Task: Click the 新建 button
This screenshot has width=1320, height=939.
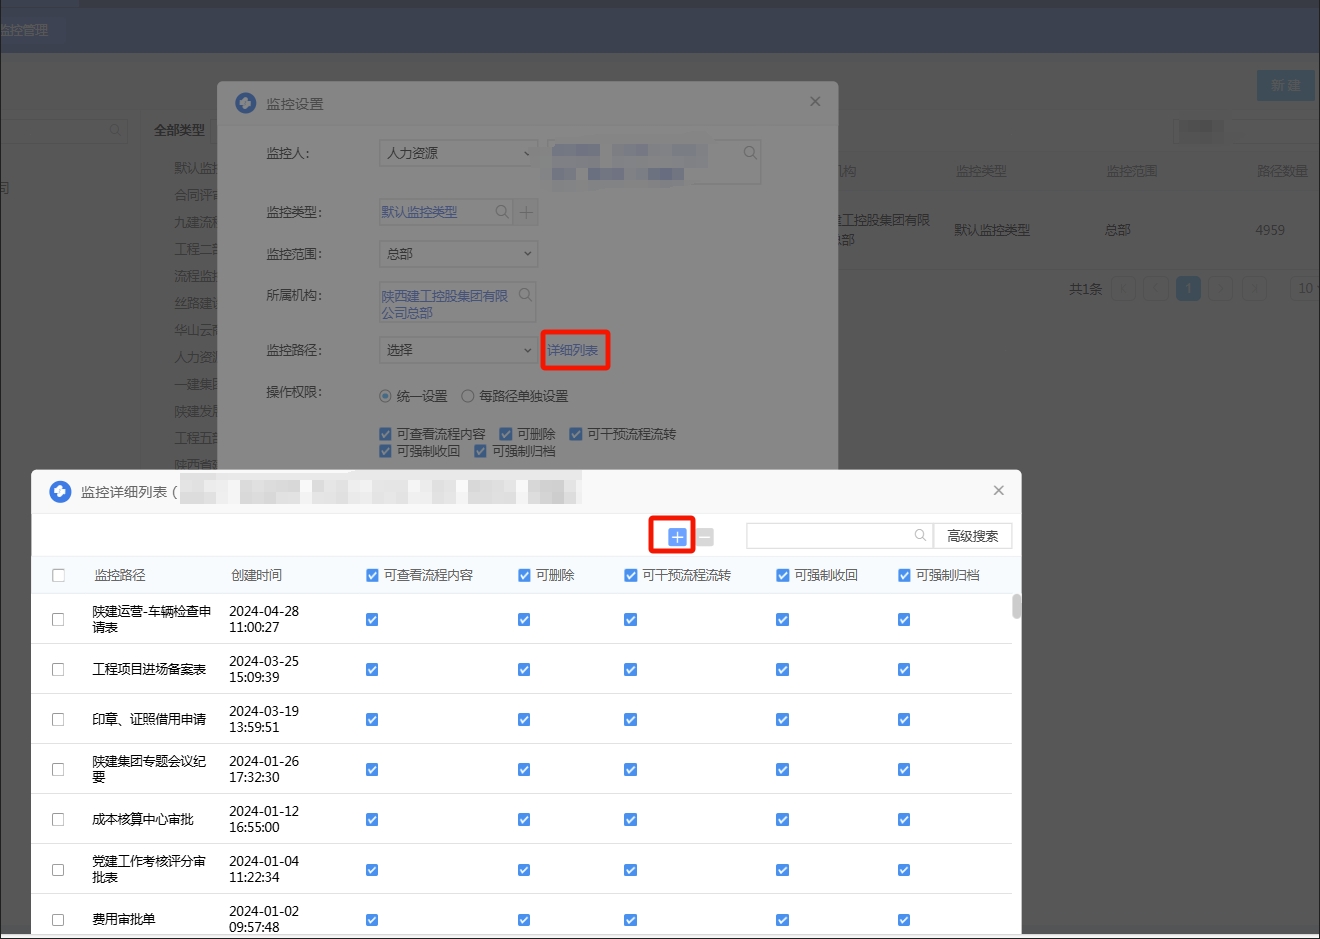Action: (1285, 85)
